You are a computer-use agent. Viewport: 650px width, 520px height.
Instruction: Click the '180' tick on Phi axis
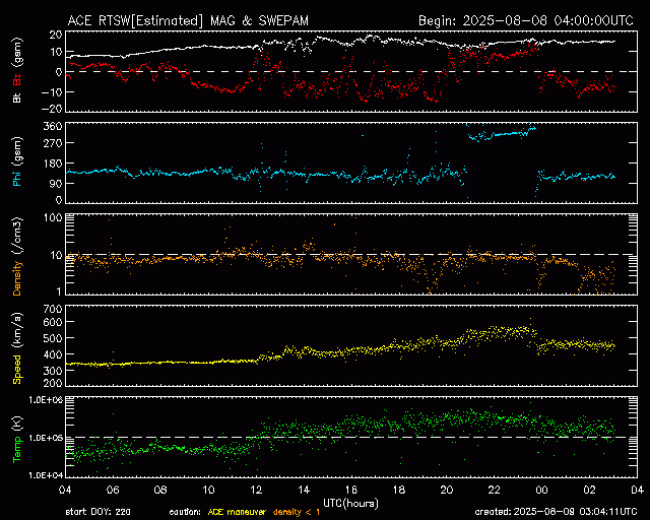pyautogui.click(x=53, y=163)
